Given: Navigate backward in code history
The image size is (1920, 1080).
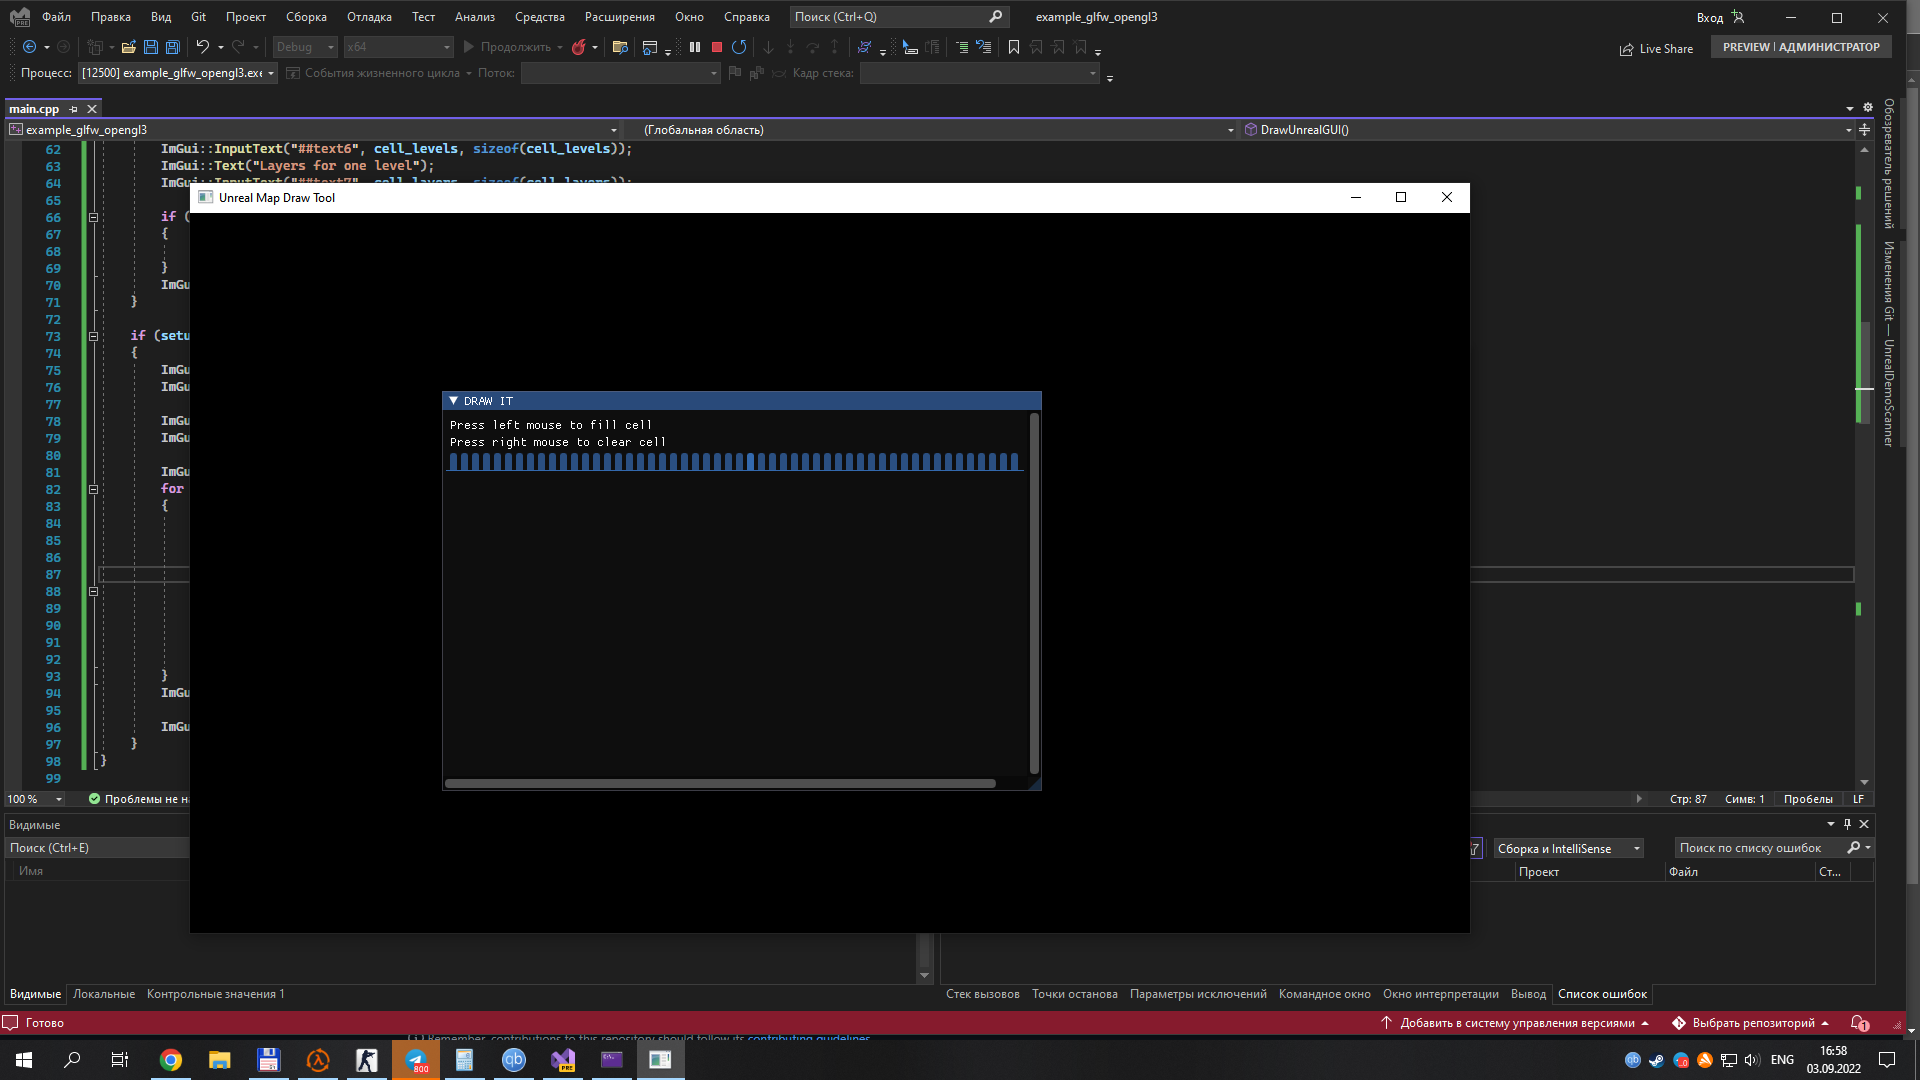Looking at the screenshot, I should [30, 46].
